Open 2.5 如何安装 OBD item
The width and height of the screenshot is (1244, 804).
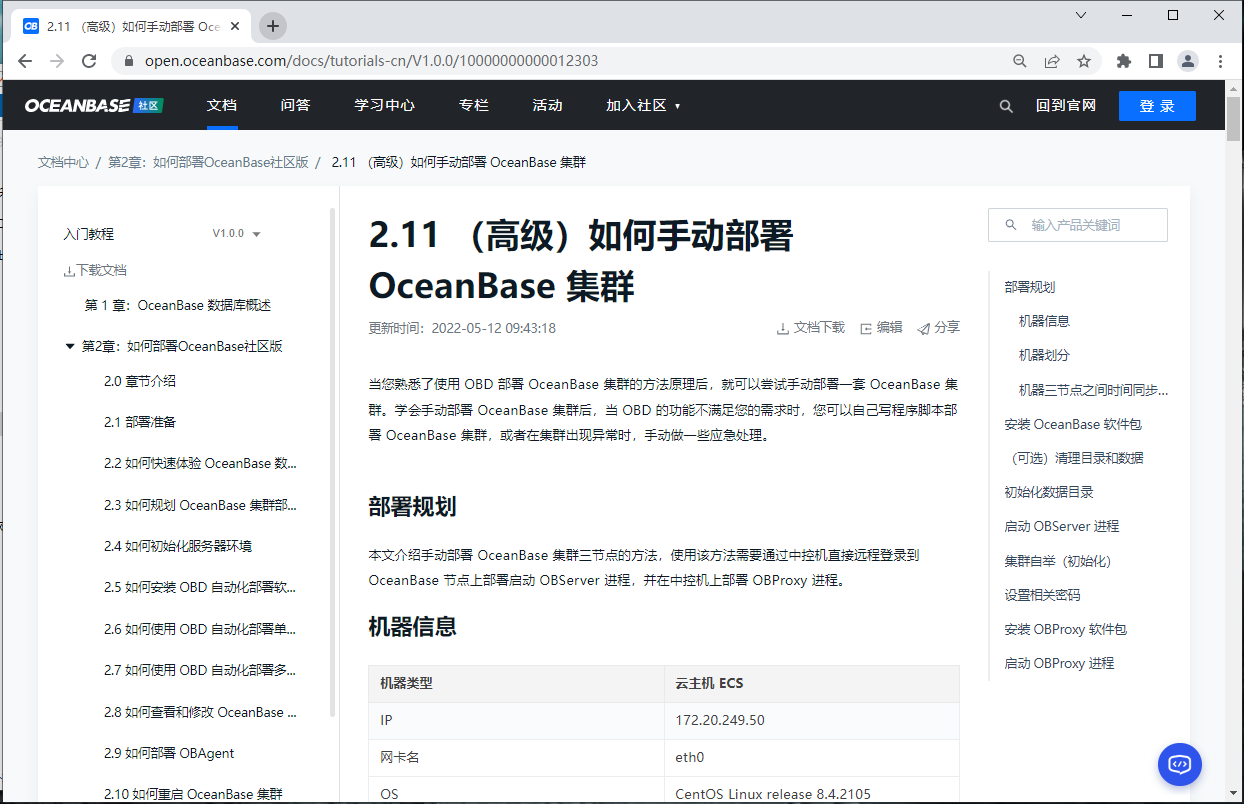point(200,587)
